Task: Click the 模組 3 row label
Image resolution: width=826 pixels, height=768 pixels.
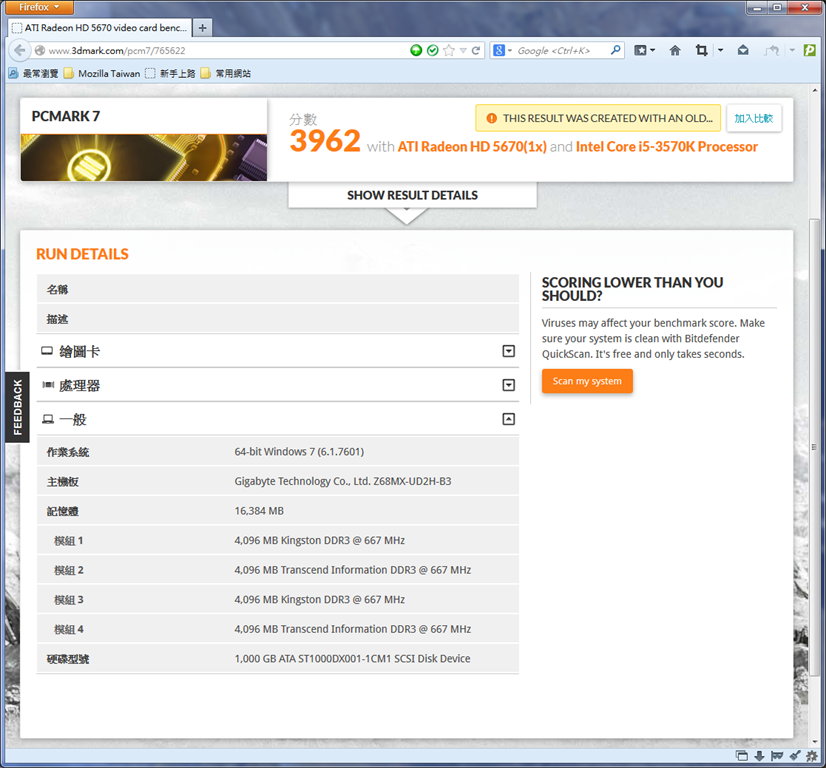Action: pos(68,599)
